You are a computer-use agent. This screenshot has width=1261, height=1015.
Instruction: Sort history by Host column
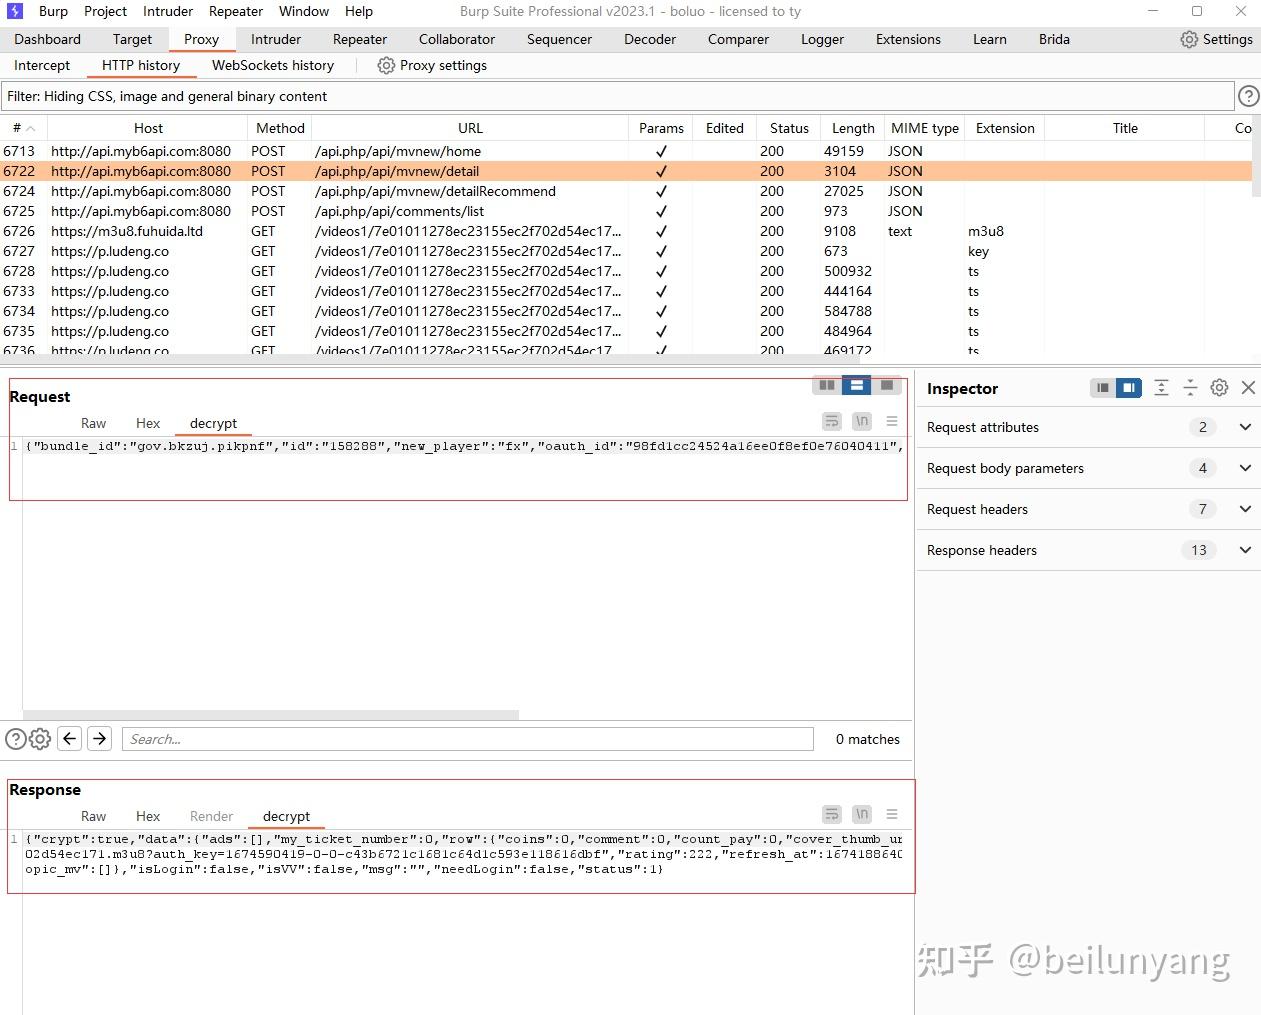[x=148, y=128]
